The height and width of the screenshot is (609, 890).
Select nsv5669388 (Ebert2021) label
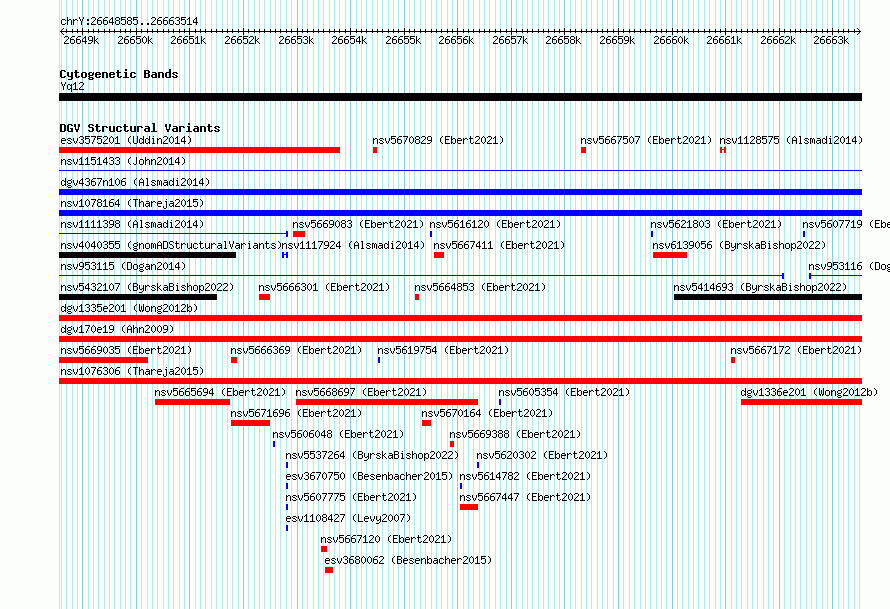[x=515, y=434]
